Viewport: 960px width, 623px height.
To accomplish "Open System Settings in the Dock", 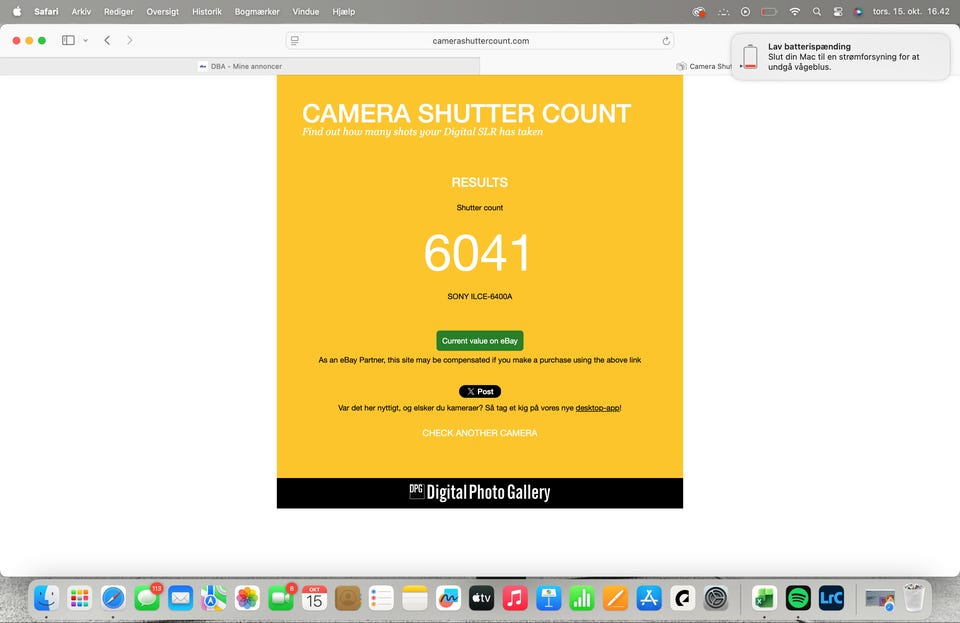I will (x=716, y=598).
